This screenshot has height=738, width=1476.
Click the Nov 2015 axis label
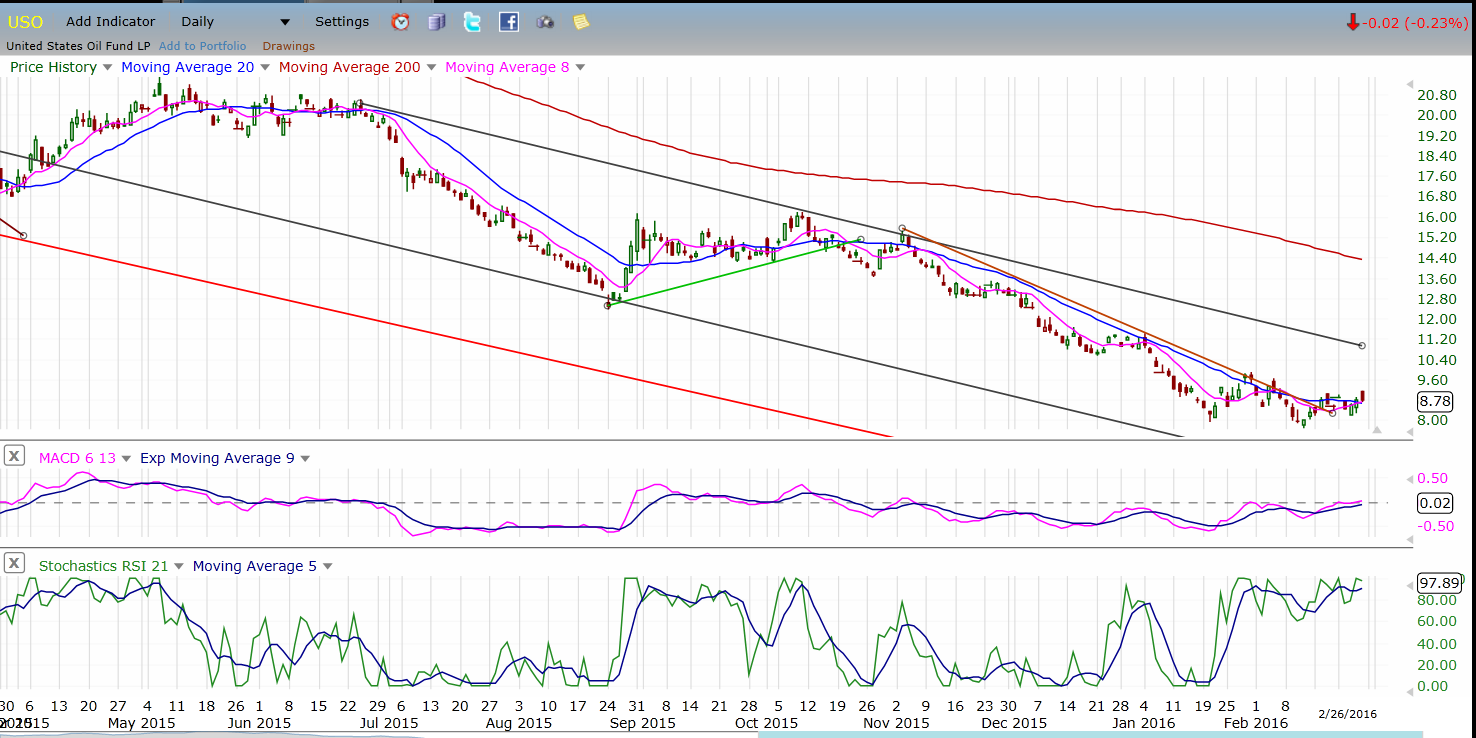[x=897, y=722]
